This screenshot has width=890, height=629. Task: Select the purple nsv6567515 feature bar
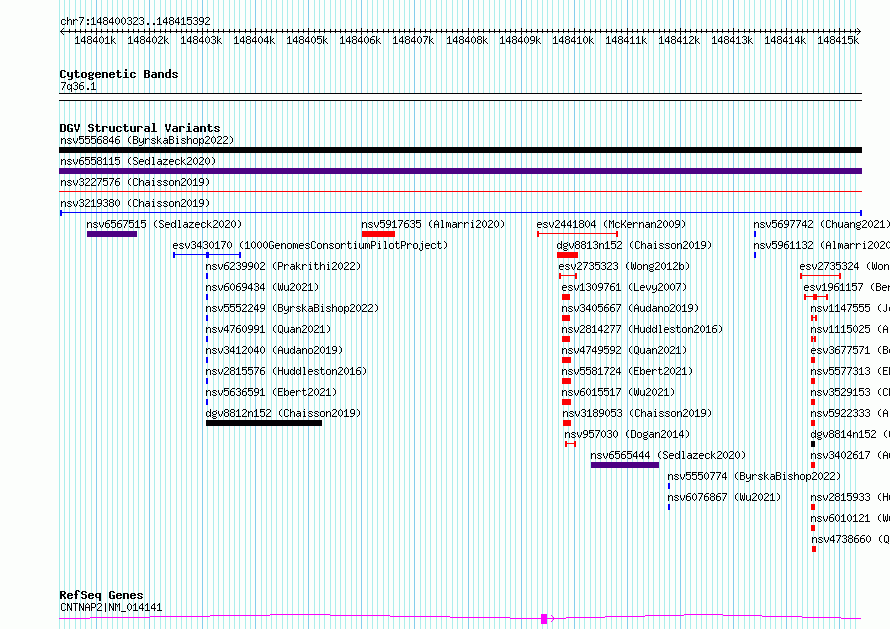[112, 234]
